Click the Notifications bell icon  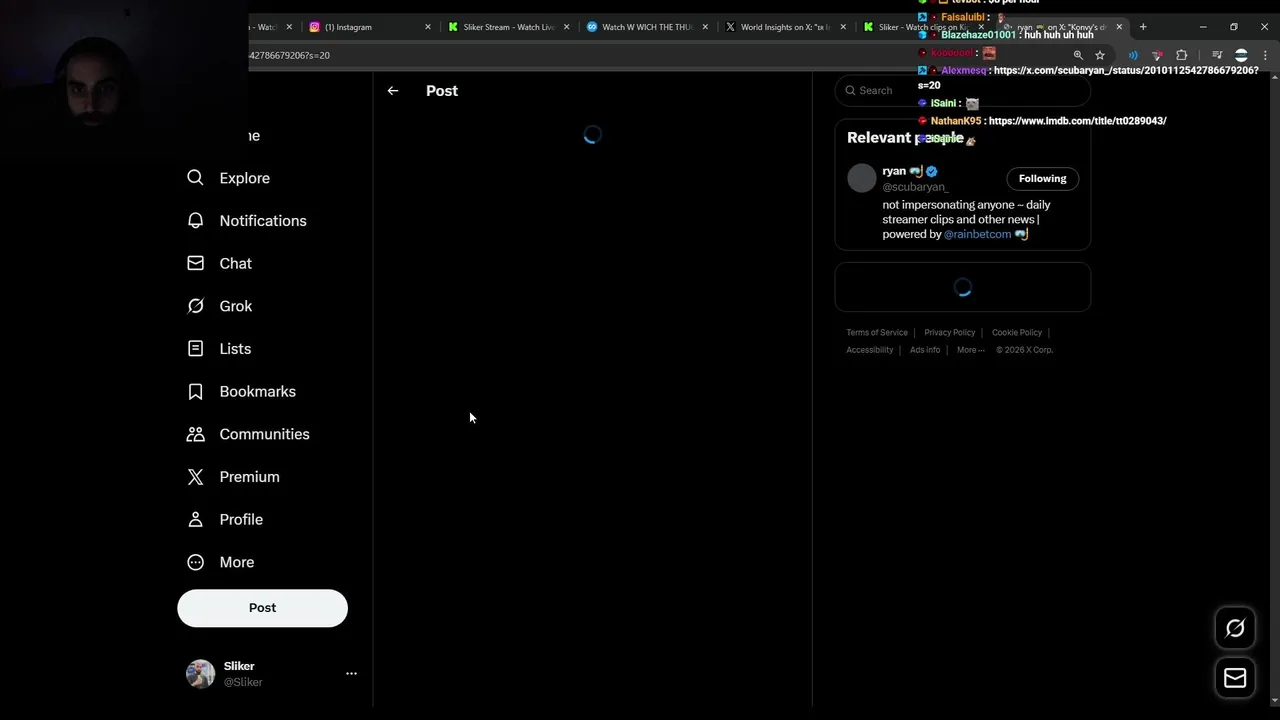(x=196, y=221)
